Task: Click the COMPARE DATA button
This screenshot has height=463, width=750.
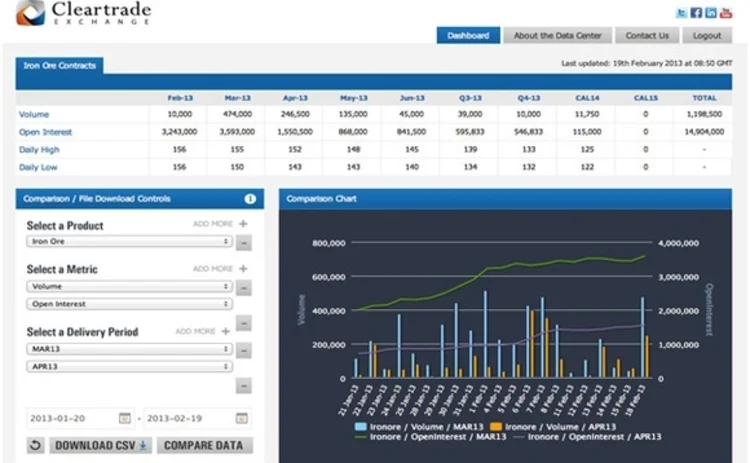Action: (x=204, y=445)
